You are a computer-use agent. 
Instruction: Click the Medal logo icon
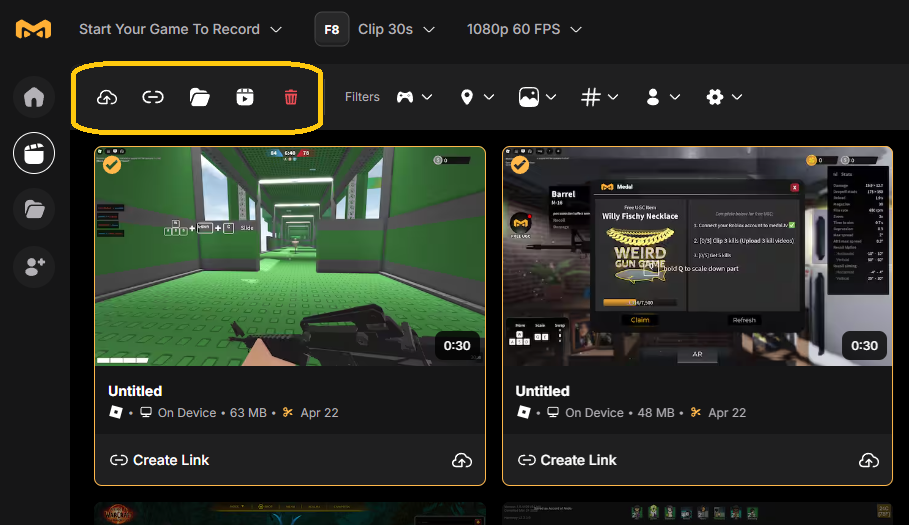tap(33, 29)
